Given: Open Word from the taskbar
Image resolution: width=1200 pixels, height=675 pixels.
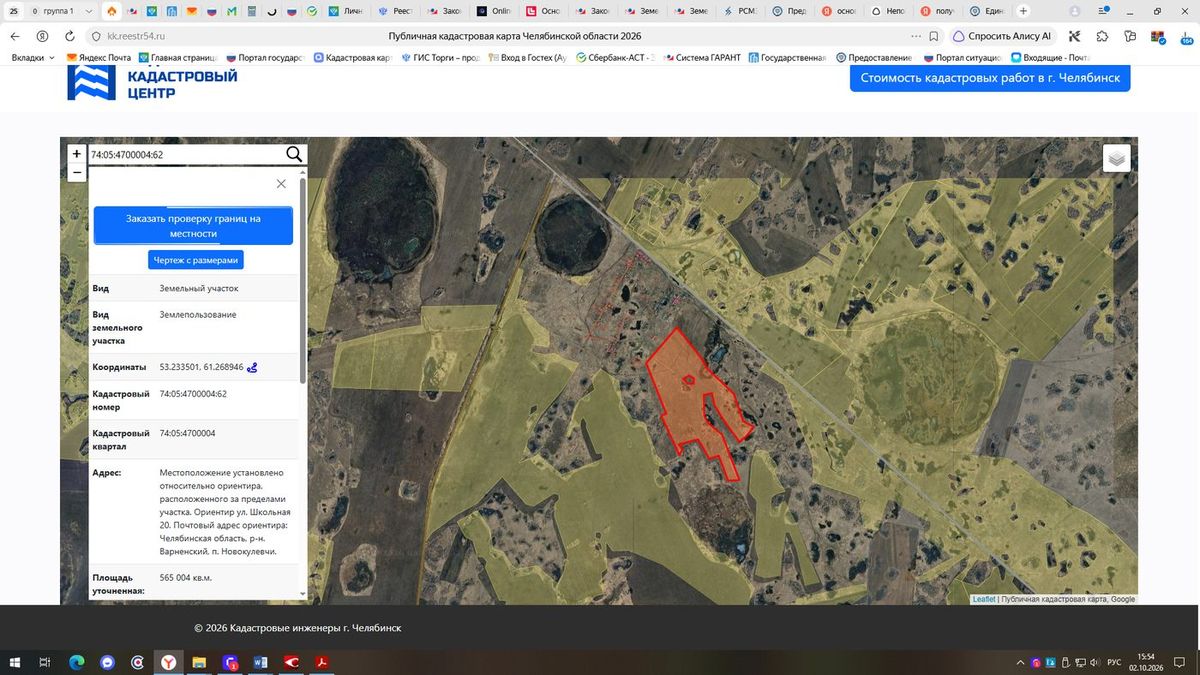Looking at the screenshot, I should coord(261,662).
